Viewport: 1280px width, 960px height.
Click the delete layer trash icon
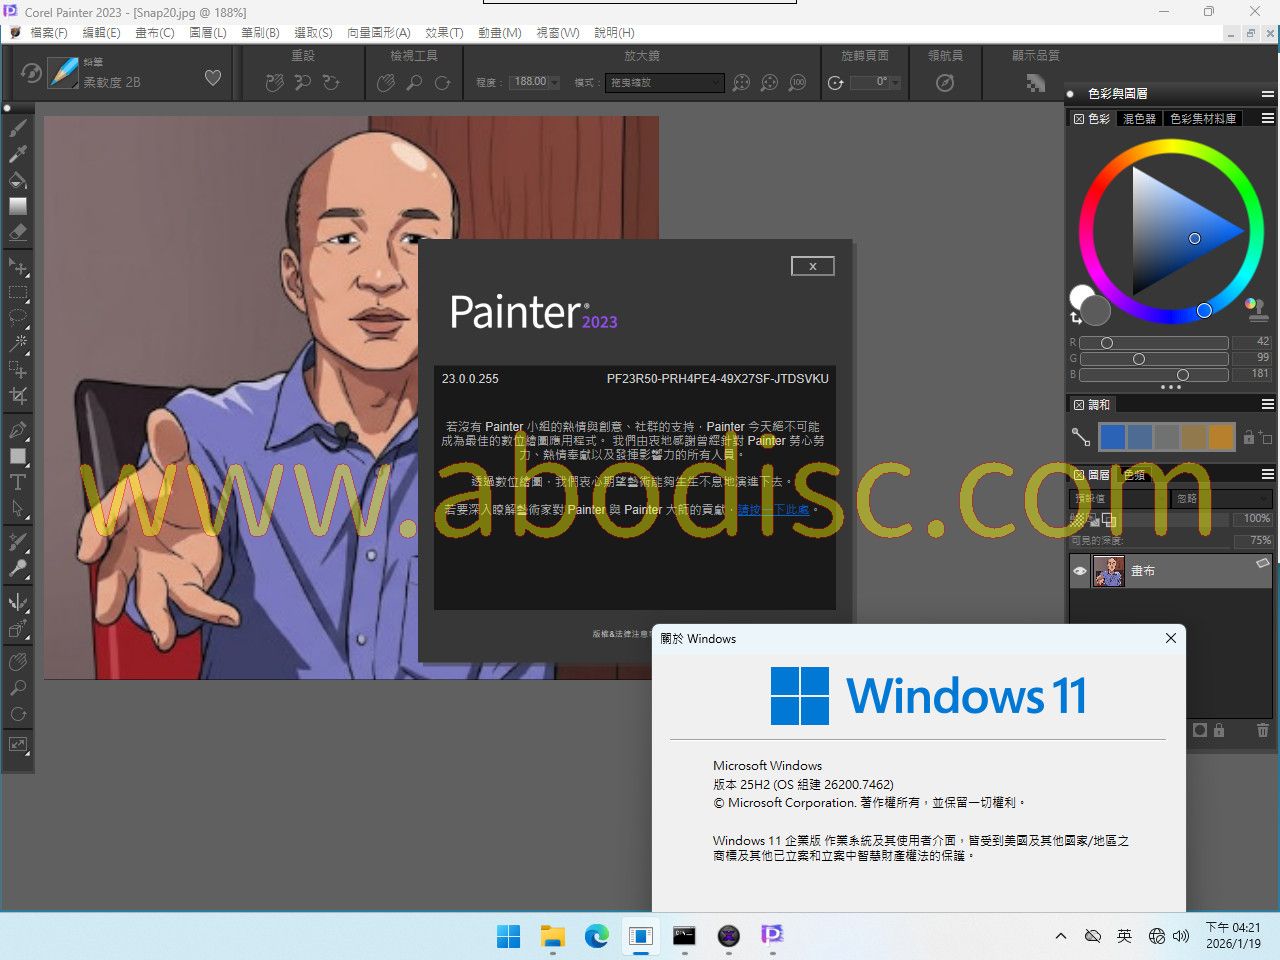[1263, 731]
